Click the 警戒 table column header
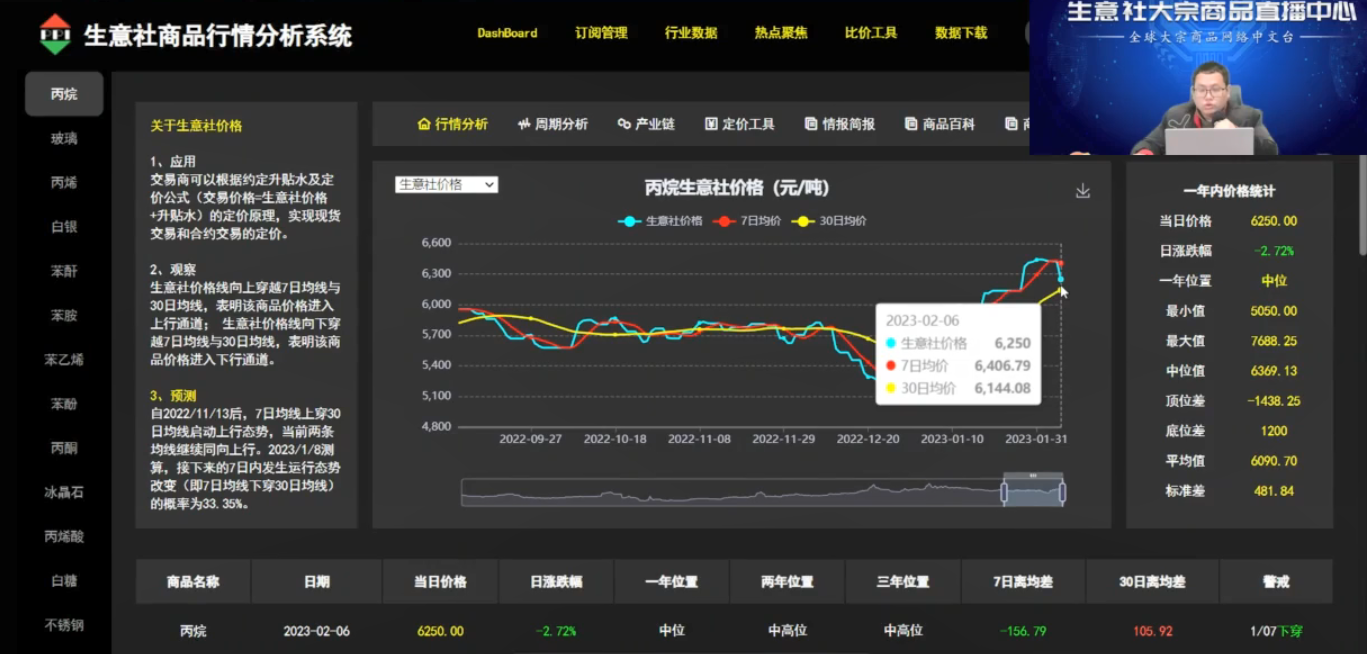 [x=1276, y=582]
